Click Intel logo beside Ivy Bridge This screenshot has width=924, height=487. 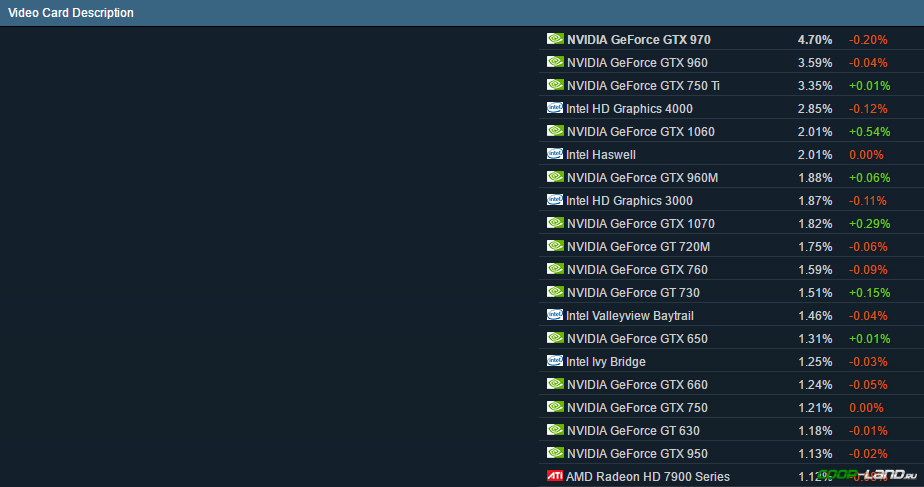tap(555, 361)
